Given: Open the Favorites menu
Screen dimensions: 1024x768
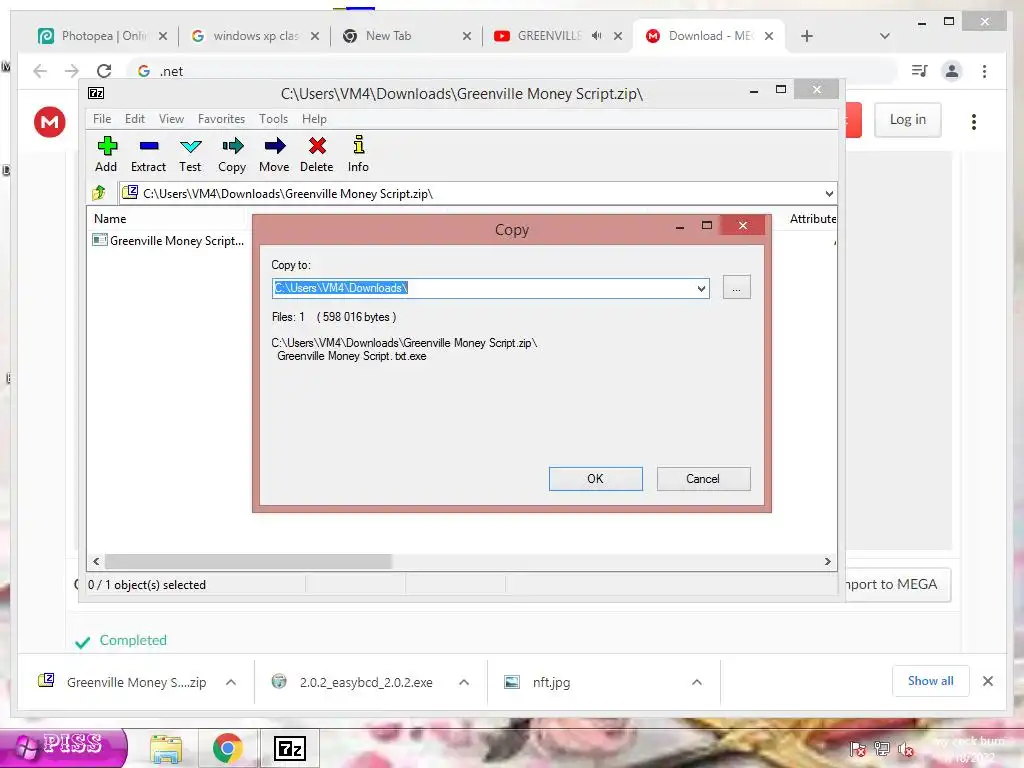Looking at the screenshot, I should [x=221, y=119].
